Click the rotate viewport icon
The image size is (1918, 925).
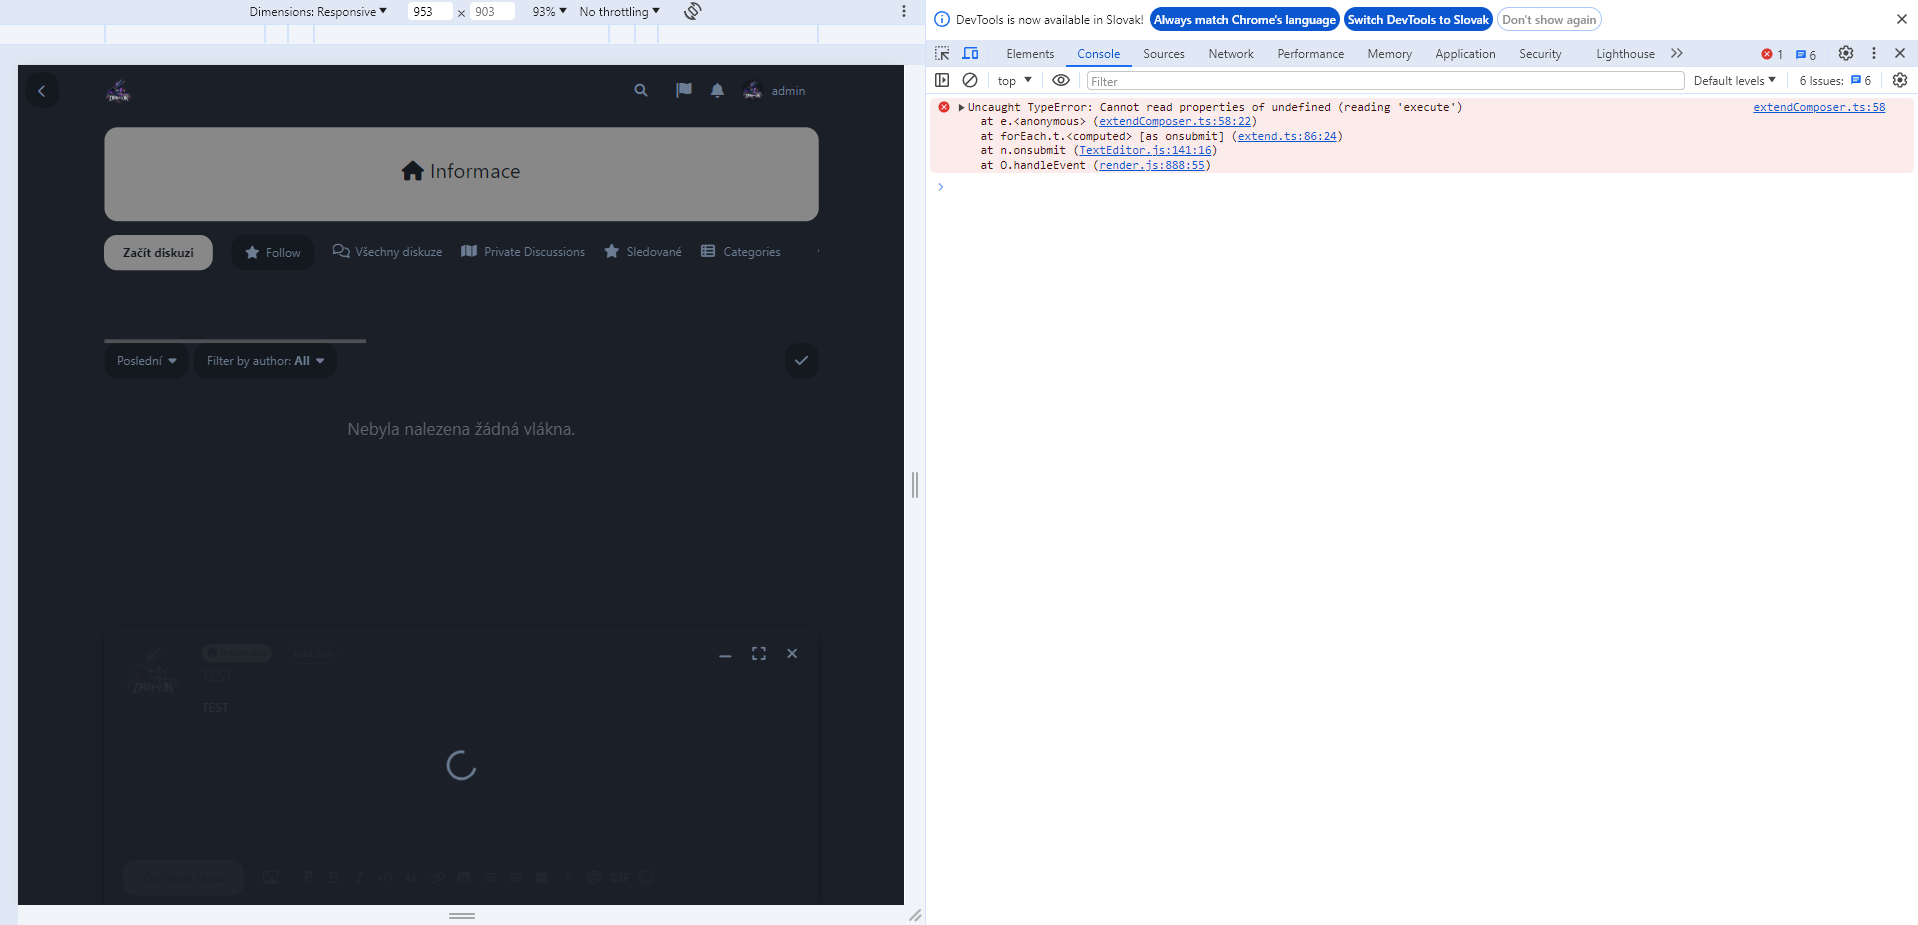[693, 11]
